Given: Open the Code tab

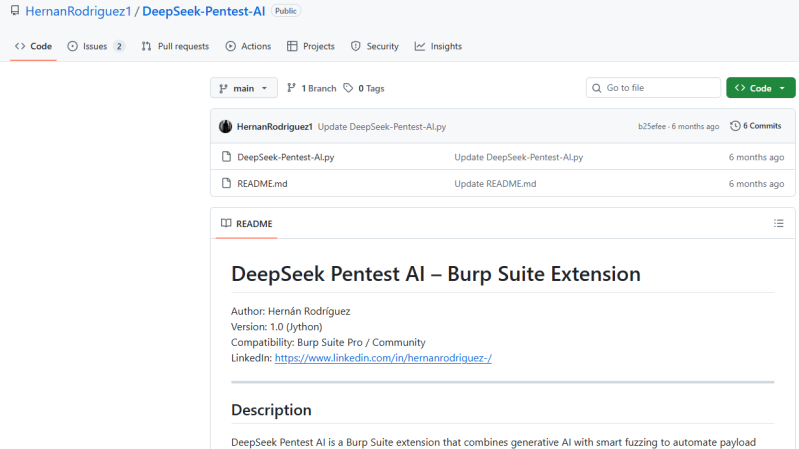Looking at the screenshot, I should [33, 46].
